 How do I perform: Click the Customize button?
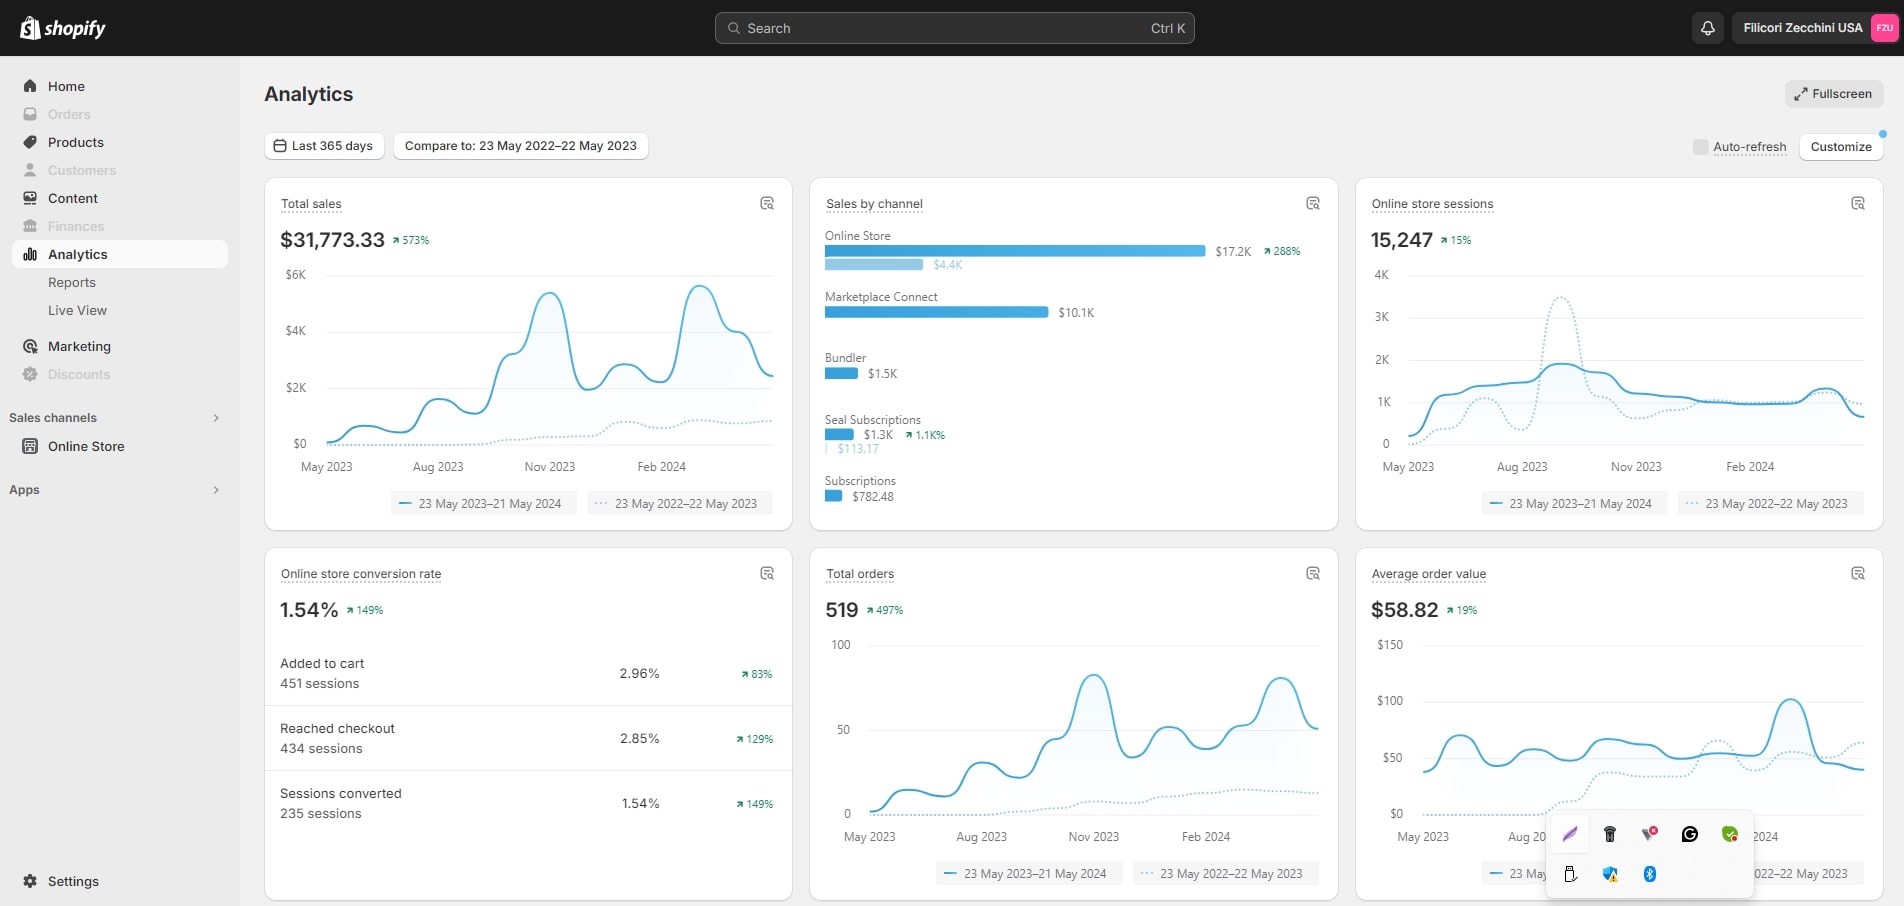click(1841, 146)
